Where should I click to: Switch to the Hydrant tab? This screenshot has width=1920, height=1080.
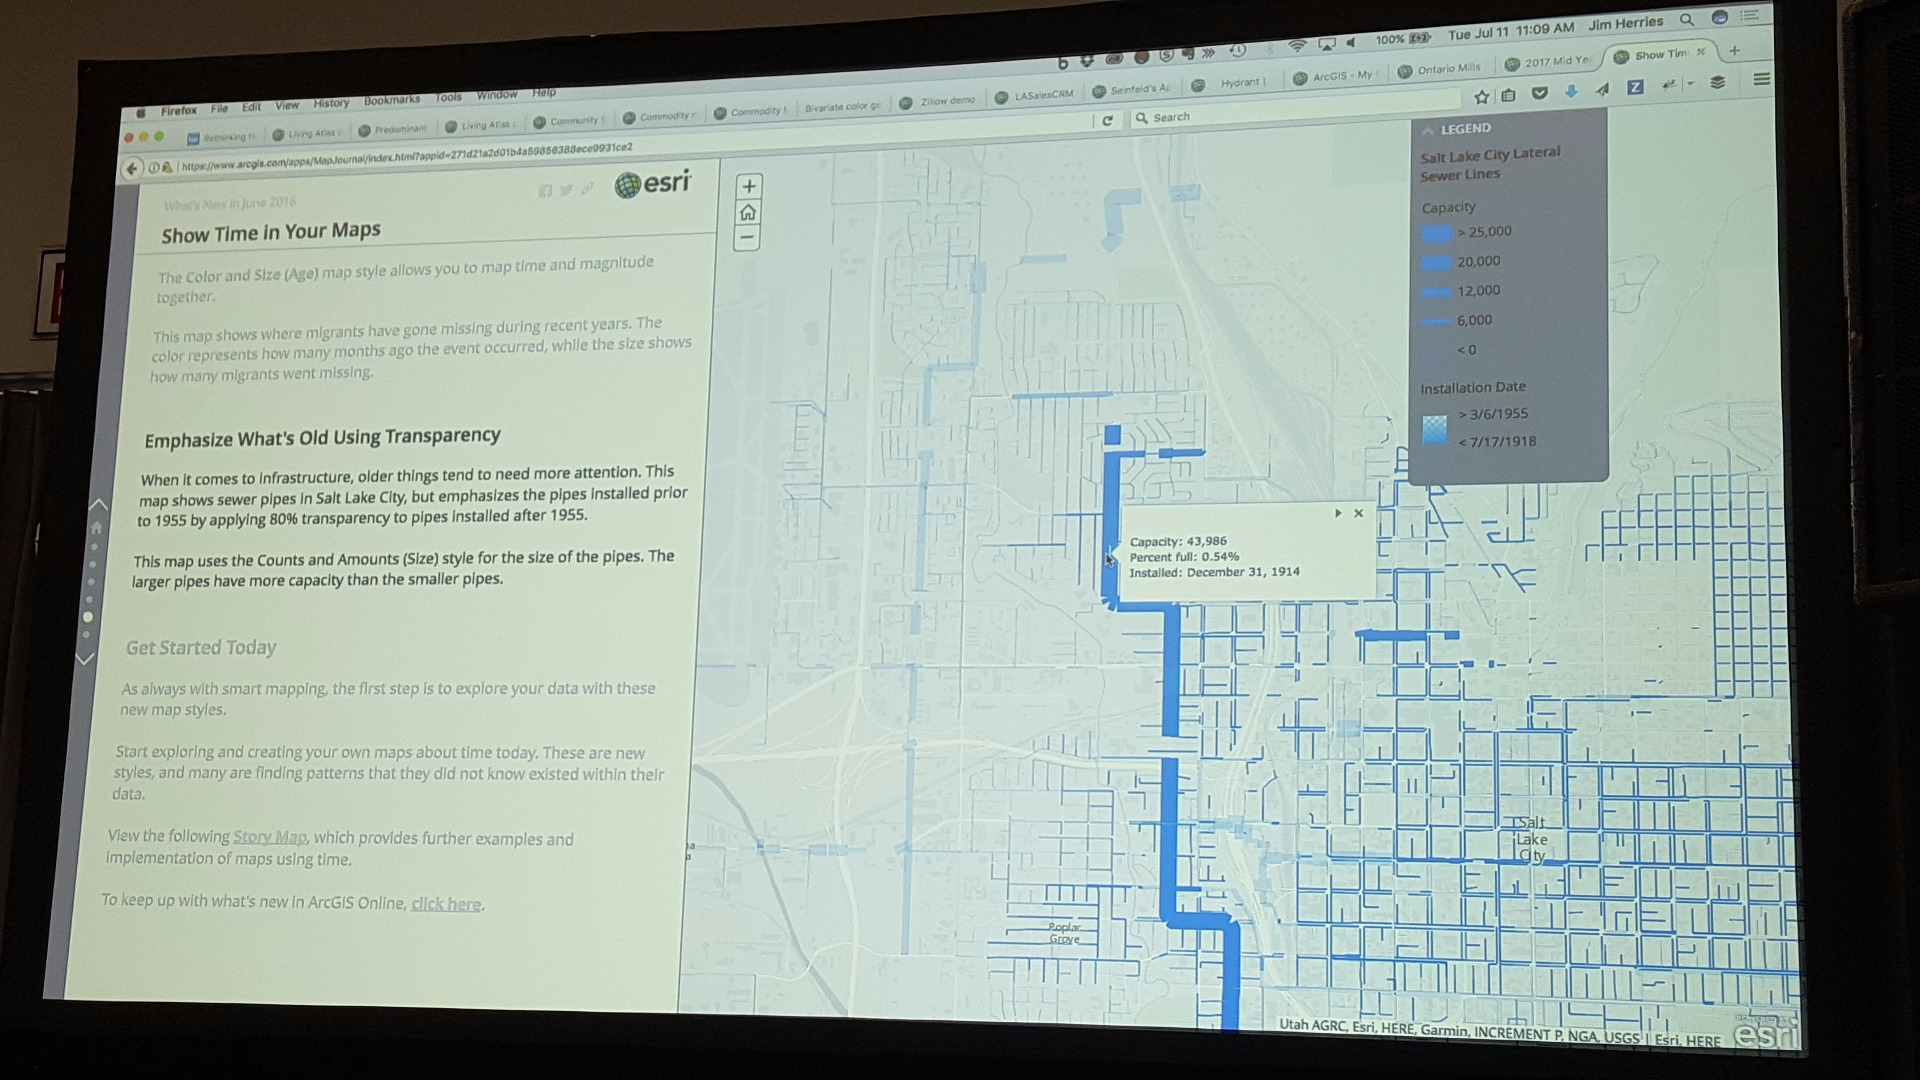pyautogui.click(x=1232, y=84)
